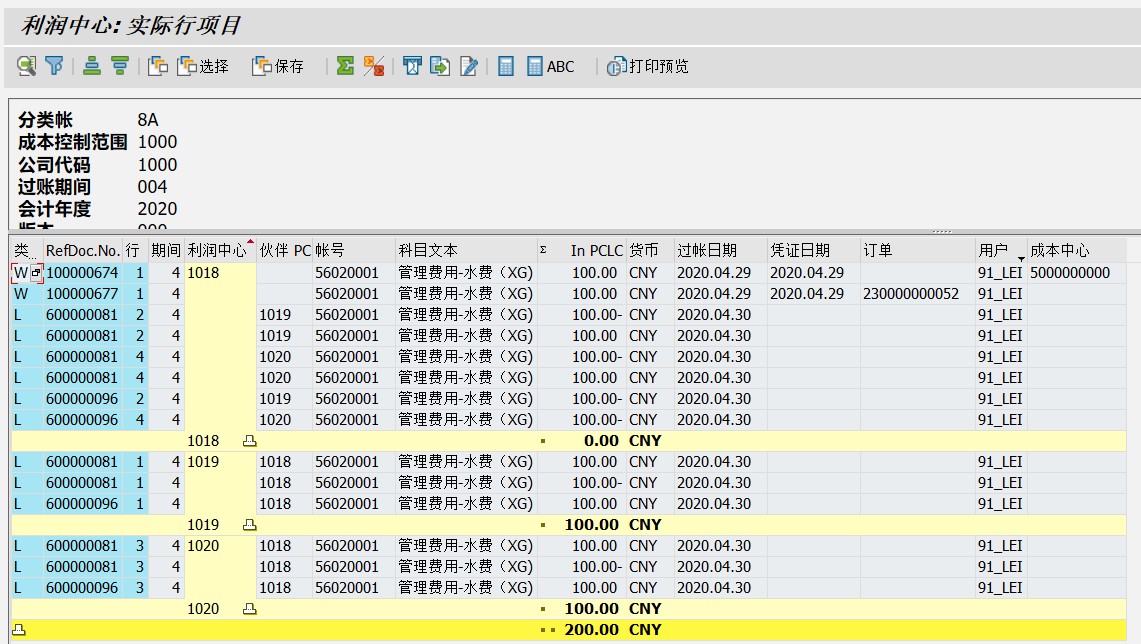Image resolution: width=1141 pixels, height=644 pixels.
Task: Save the layout with the 保存 button
Action: (x=277, y=66)
